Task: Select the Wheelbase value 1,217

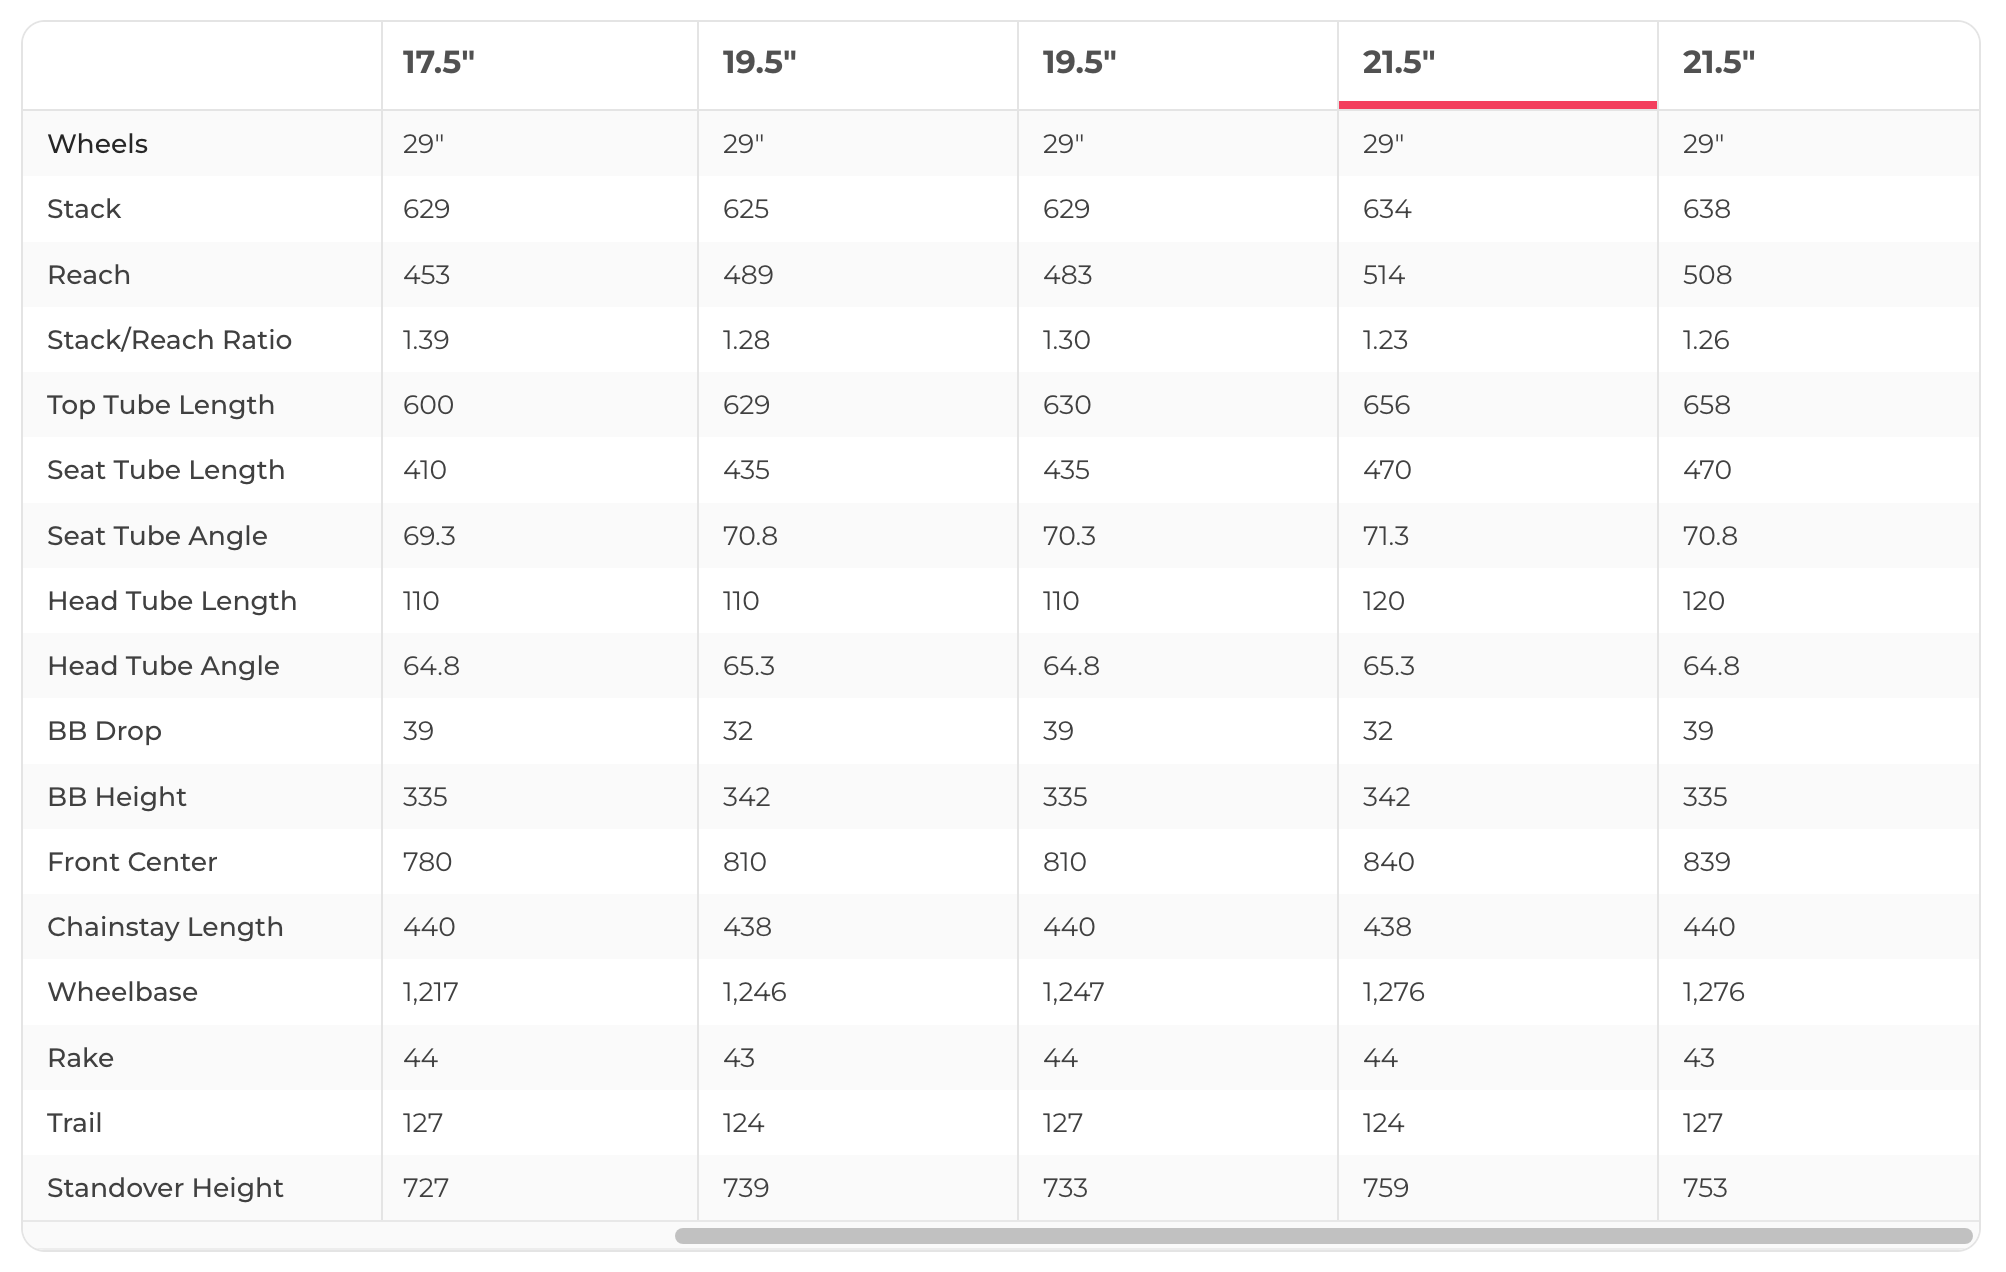Action: (430, 992)
